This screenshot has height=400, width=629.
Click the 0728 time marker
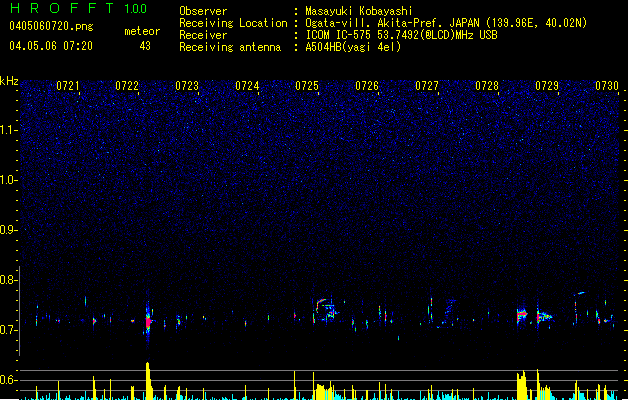click(x=487, y=86)
